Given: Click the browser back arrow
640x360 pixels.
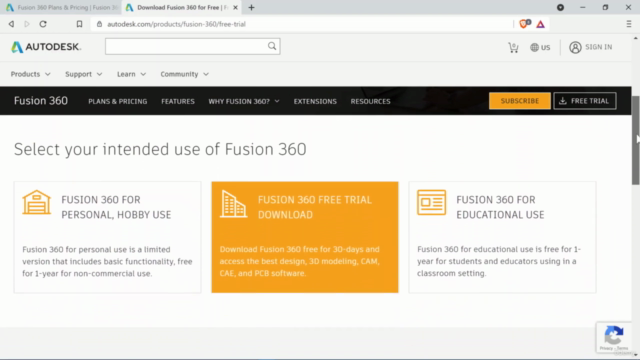Looking at the screenshot, I should tap(11, 24).
